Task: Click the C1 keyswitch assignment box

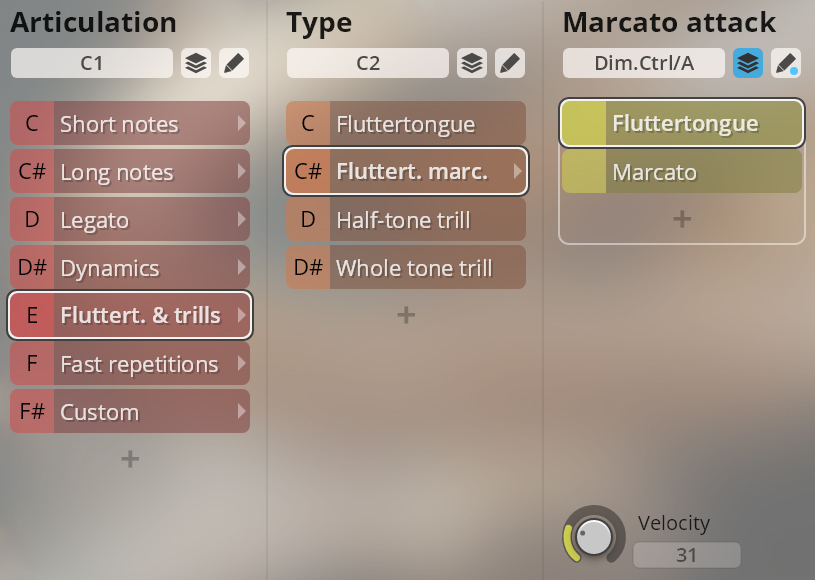Action: click(x=91, y=63)
